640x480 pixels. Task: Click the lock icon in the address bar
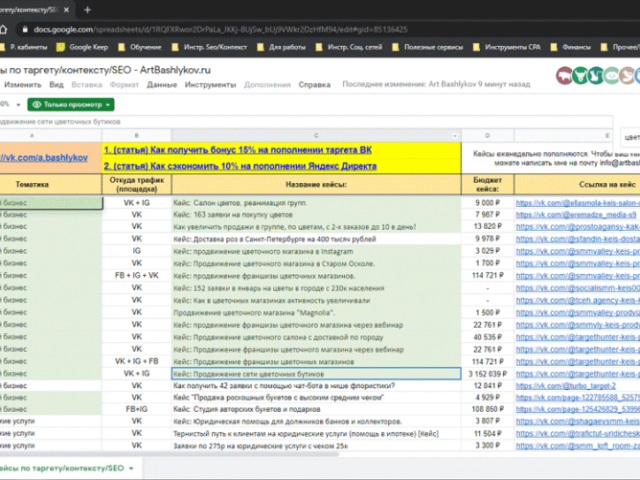pyautogui.click(x=25, y=29)
